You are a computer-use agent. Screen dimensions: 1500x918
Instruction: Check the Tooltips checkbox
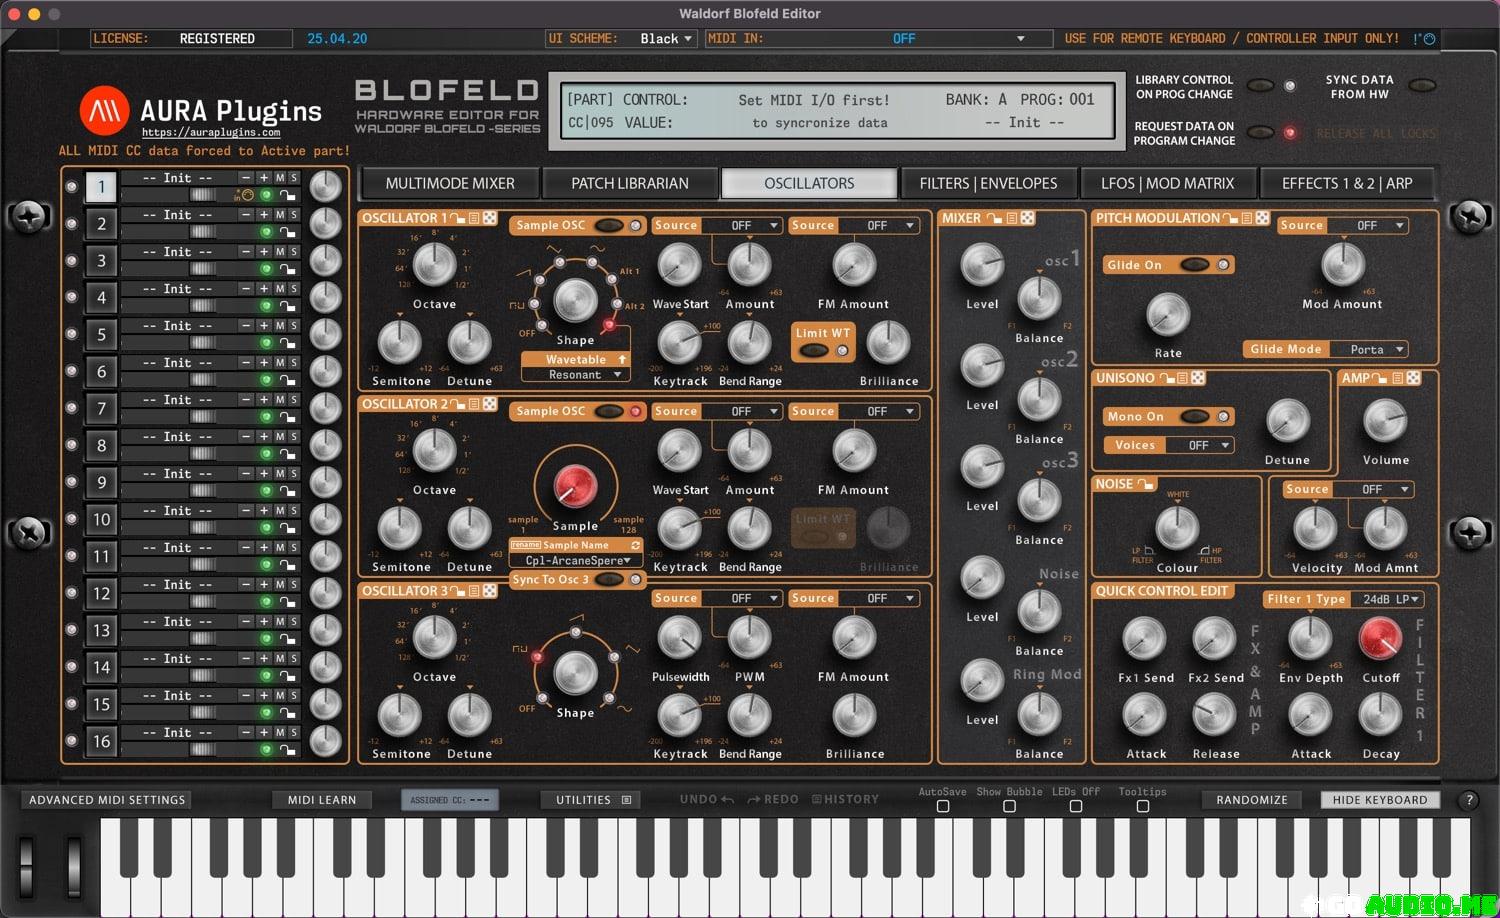coord(1142,806)
